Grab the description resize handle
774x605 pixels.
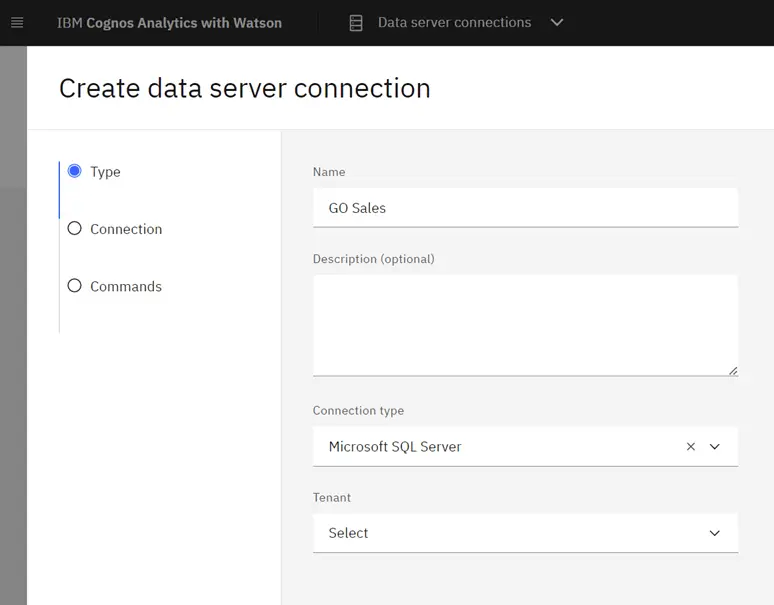733,371
